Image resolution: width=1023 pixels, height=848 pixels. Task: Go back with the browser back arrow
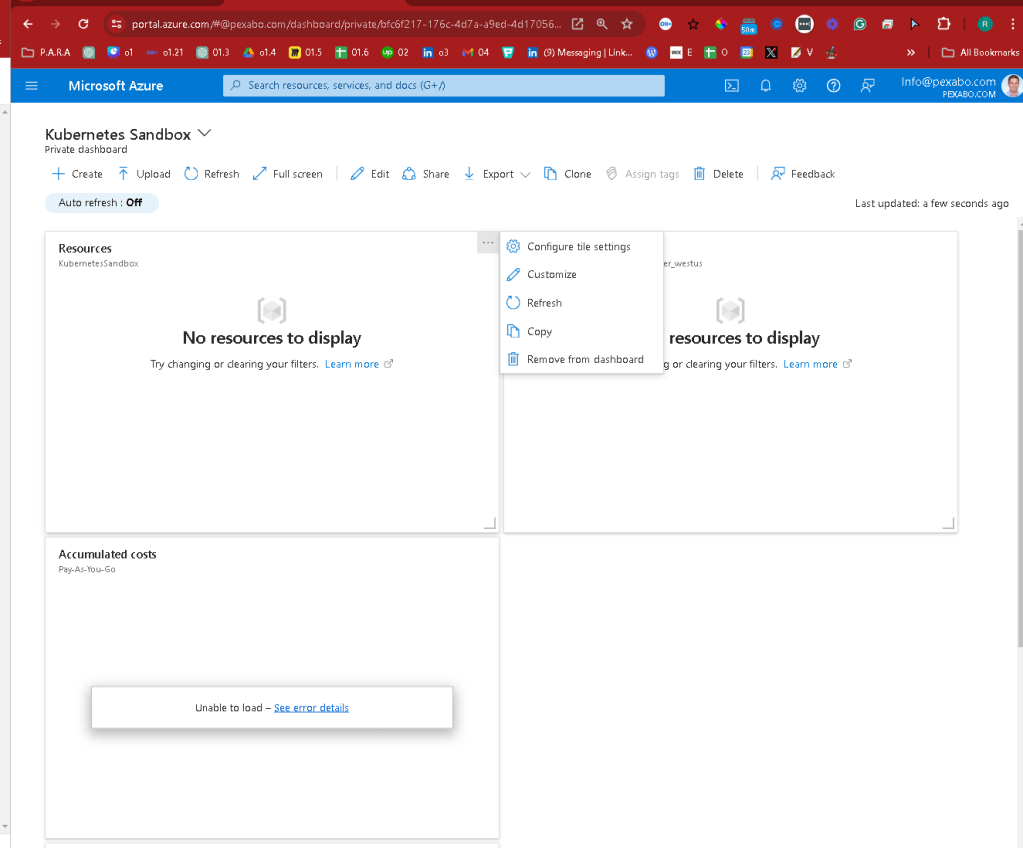[27, 24]
